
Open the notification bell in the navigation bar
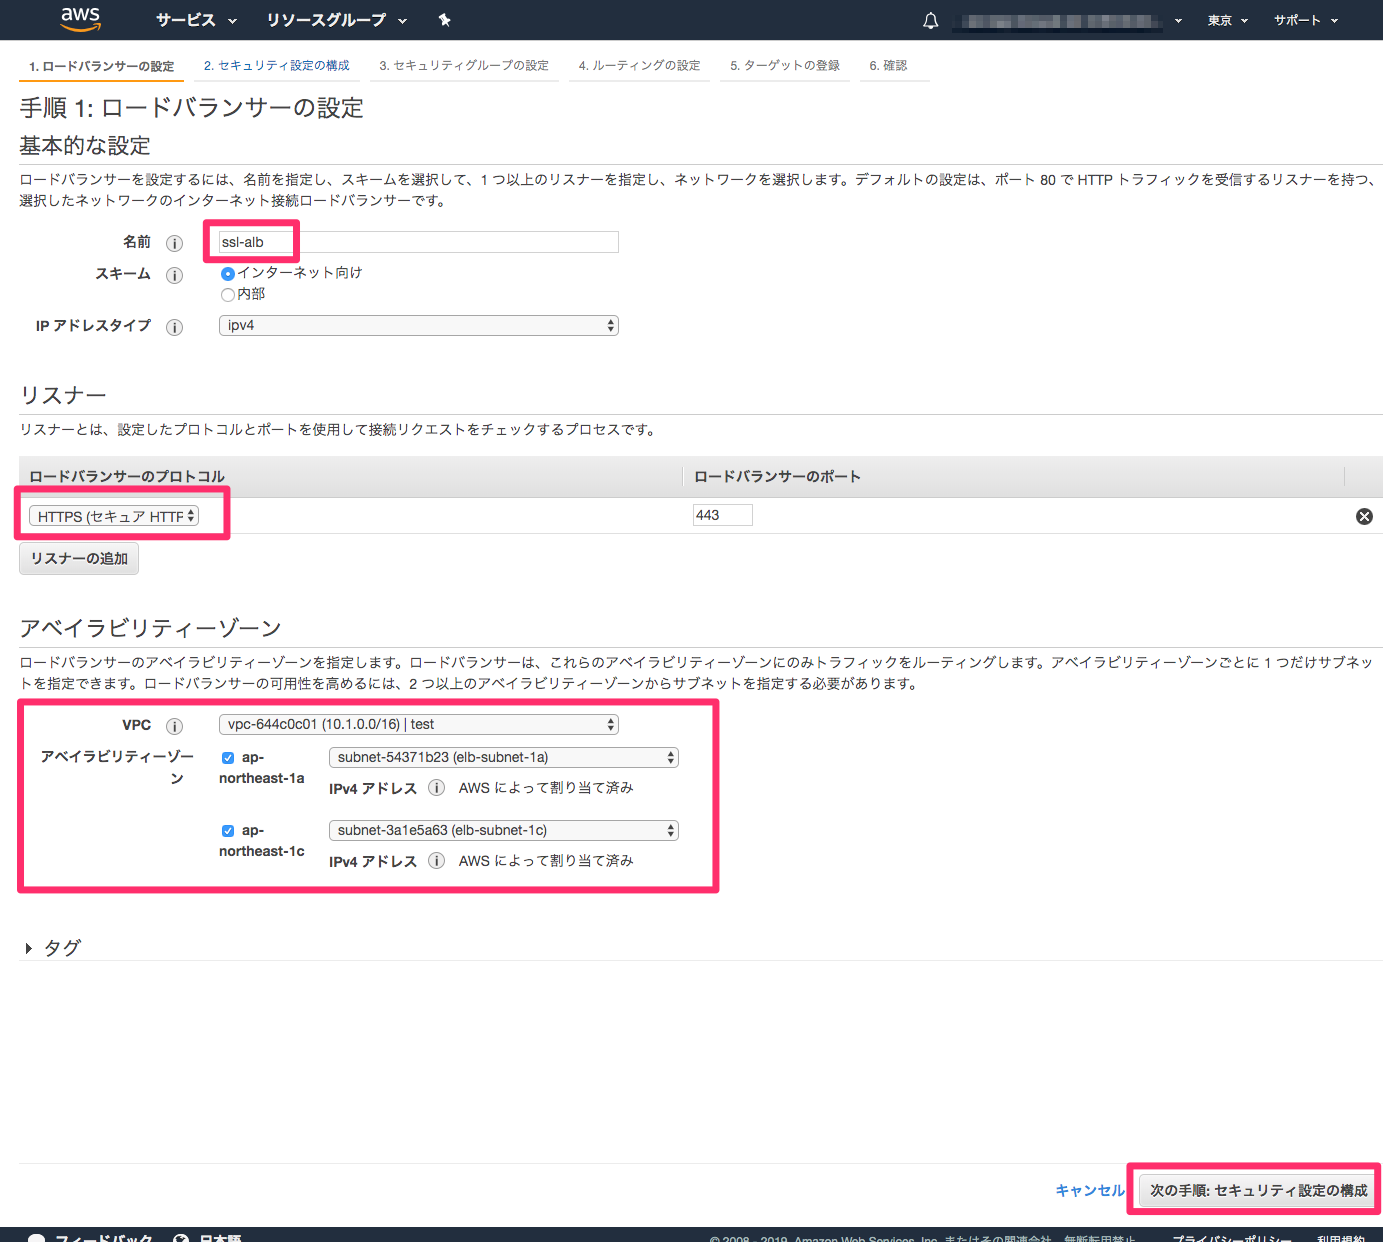coord(930,20)
